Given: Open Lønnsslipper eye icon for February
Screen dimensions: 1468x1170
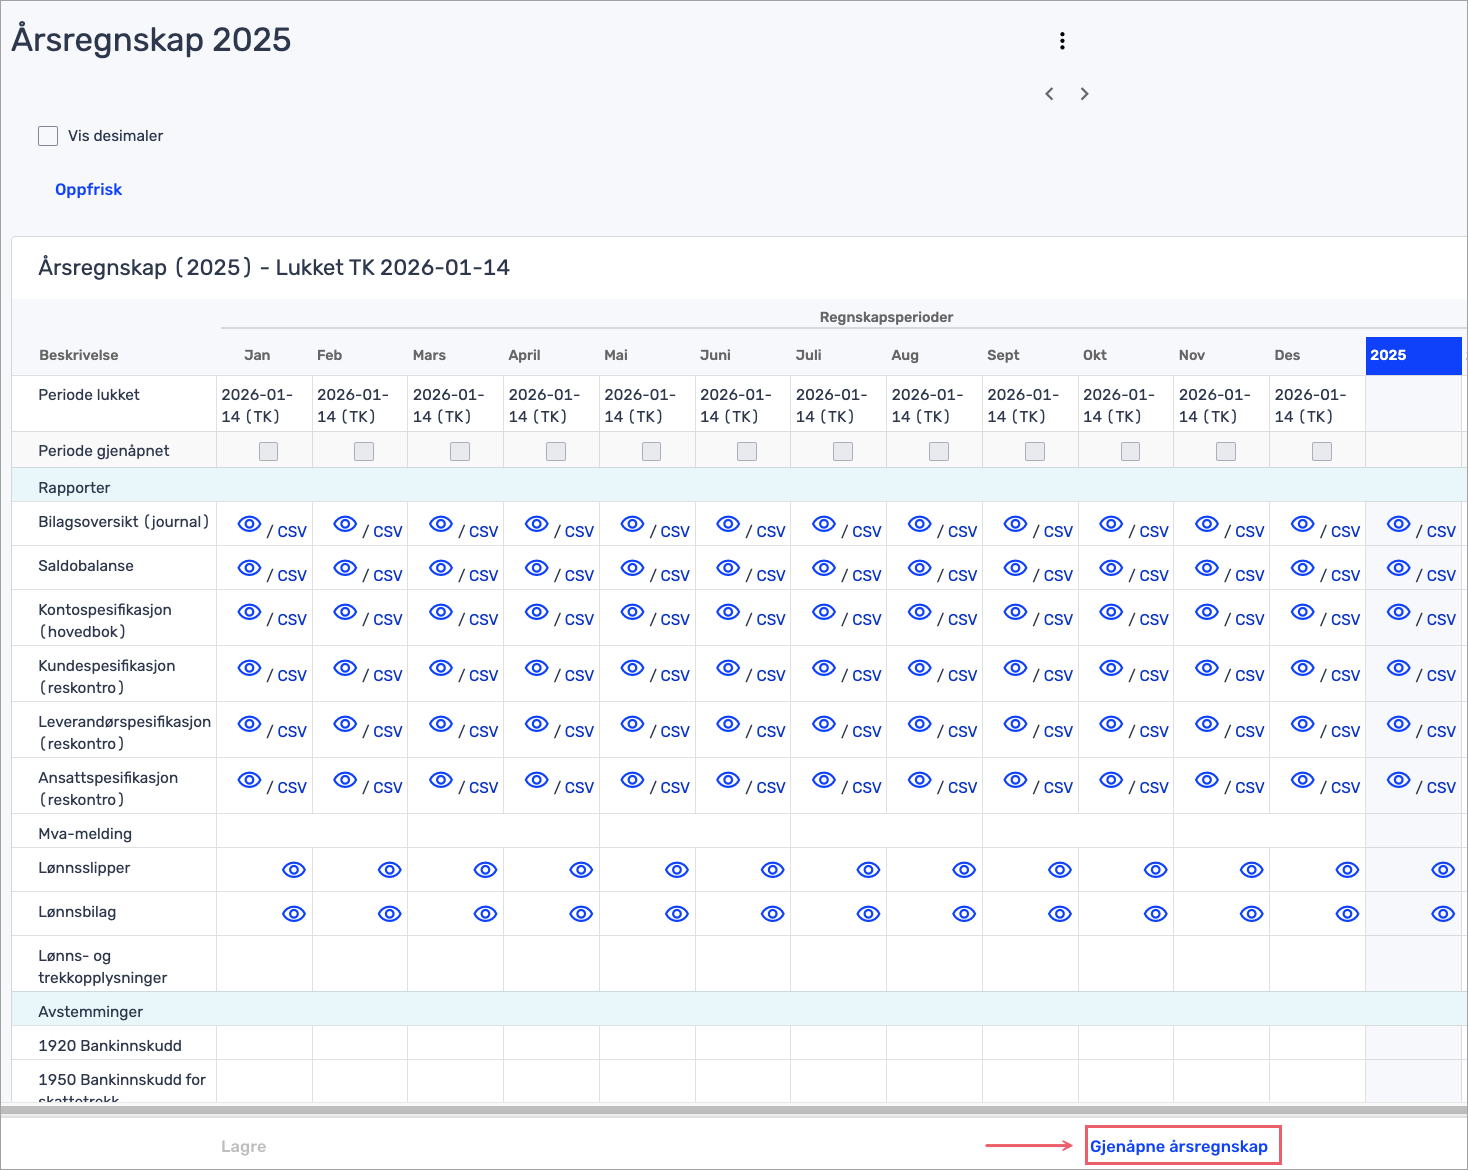Looking at the screenshot, I should (389, 870).
